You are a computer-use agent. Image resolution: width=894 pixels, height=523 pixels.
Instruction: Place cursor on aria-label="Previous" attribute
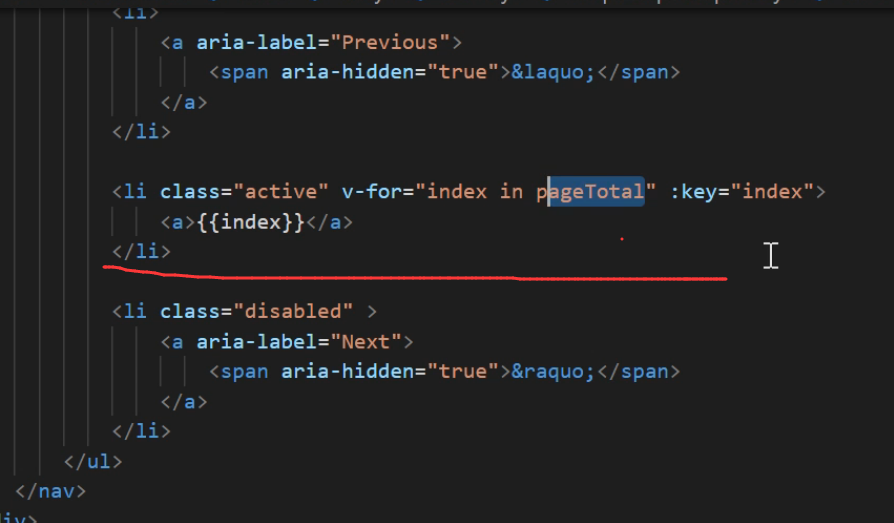[323, 42]
